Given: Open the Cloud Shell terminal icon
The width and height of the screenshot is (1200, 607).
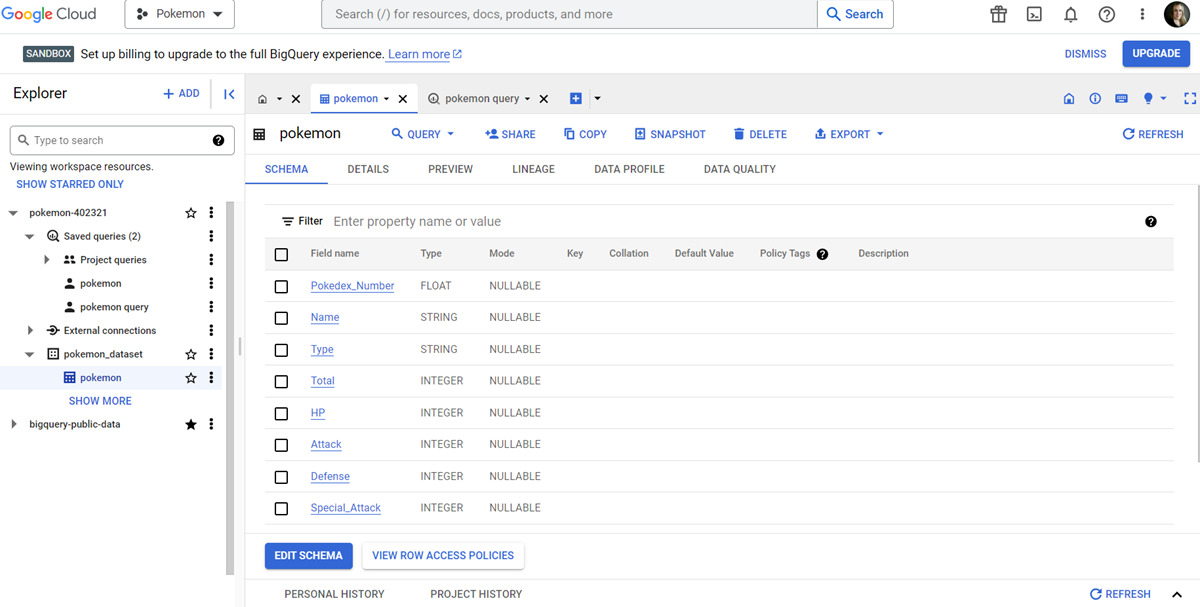Looking at the screenshot, I should (x=1034, y=14).
